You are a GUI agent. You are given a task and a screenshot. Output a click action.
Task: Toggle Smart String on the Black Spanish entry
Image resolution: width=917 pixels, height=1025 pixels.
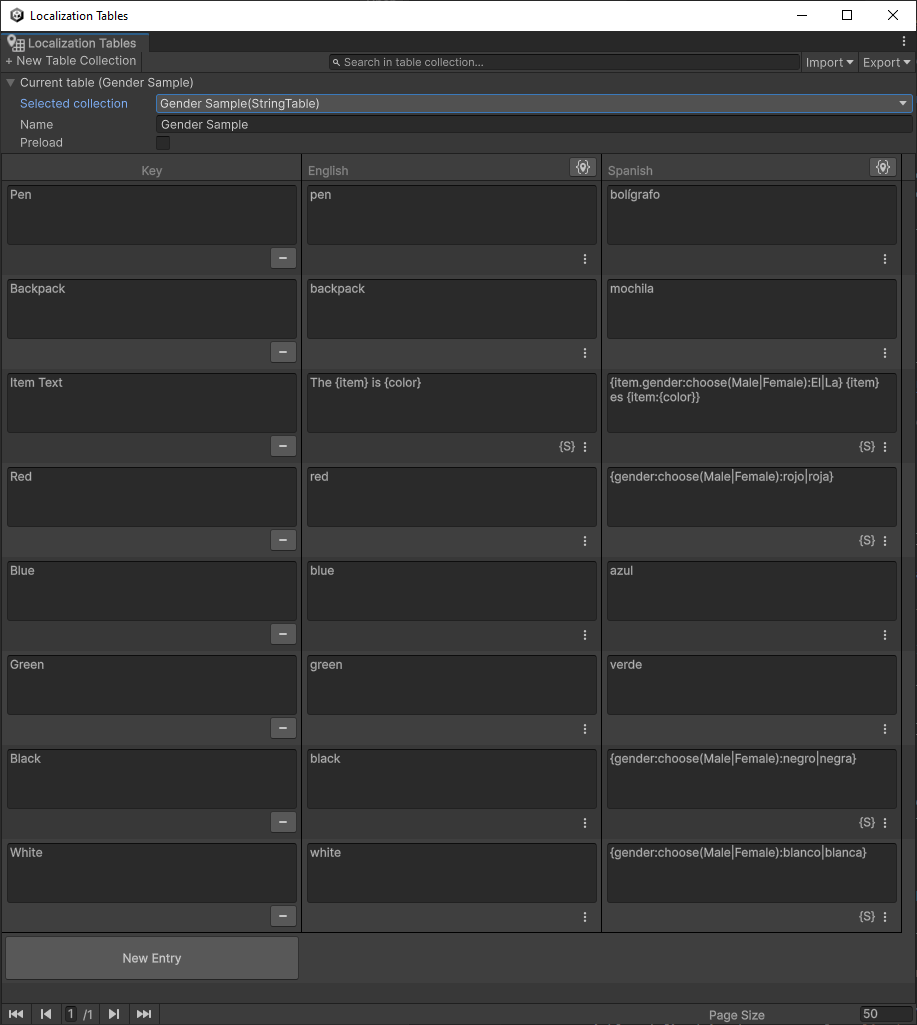pyautogui.click(x=866, y=822)
